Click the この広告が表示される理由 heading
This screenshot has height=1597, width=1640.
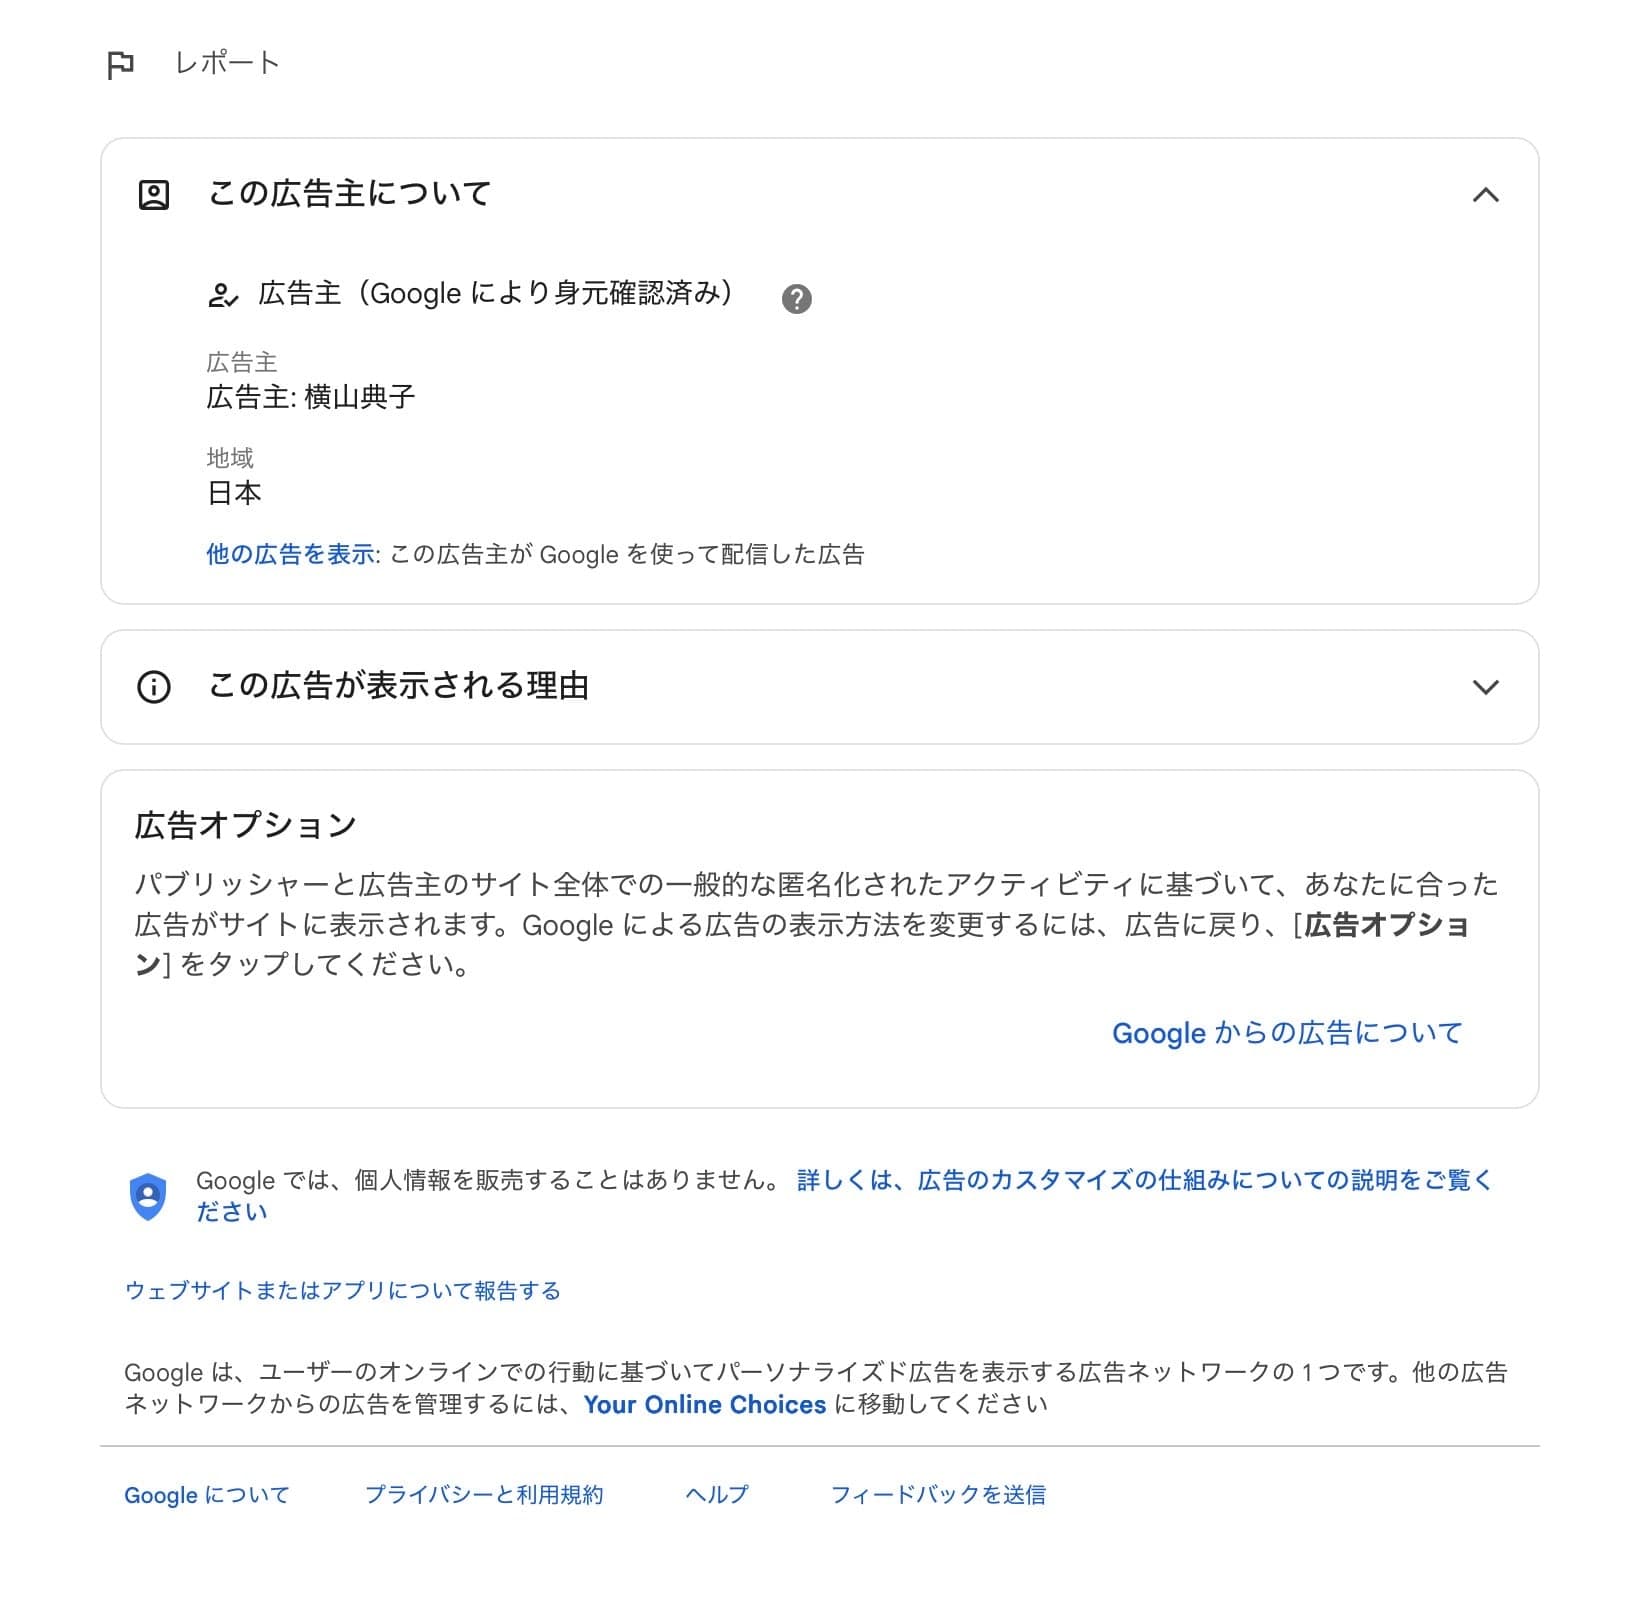point(398,686)
